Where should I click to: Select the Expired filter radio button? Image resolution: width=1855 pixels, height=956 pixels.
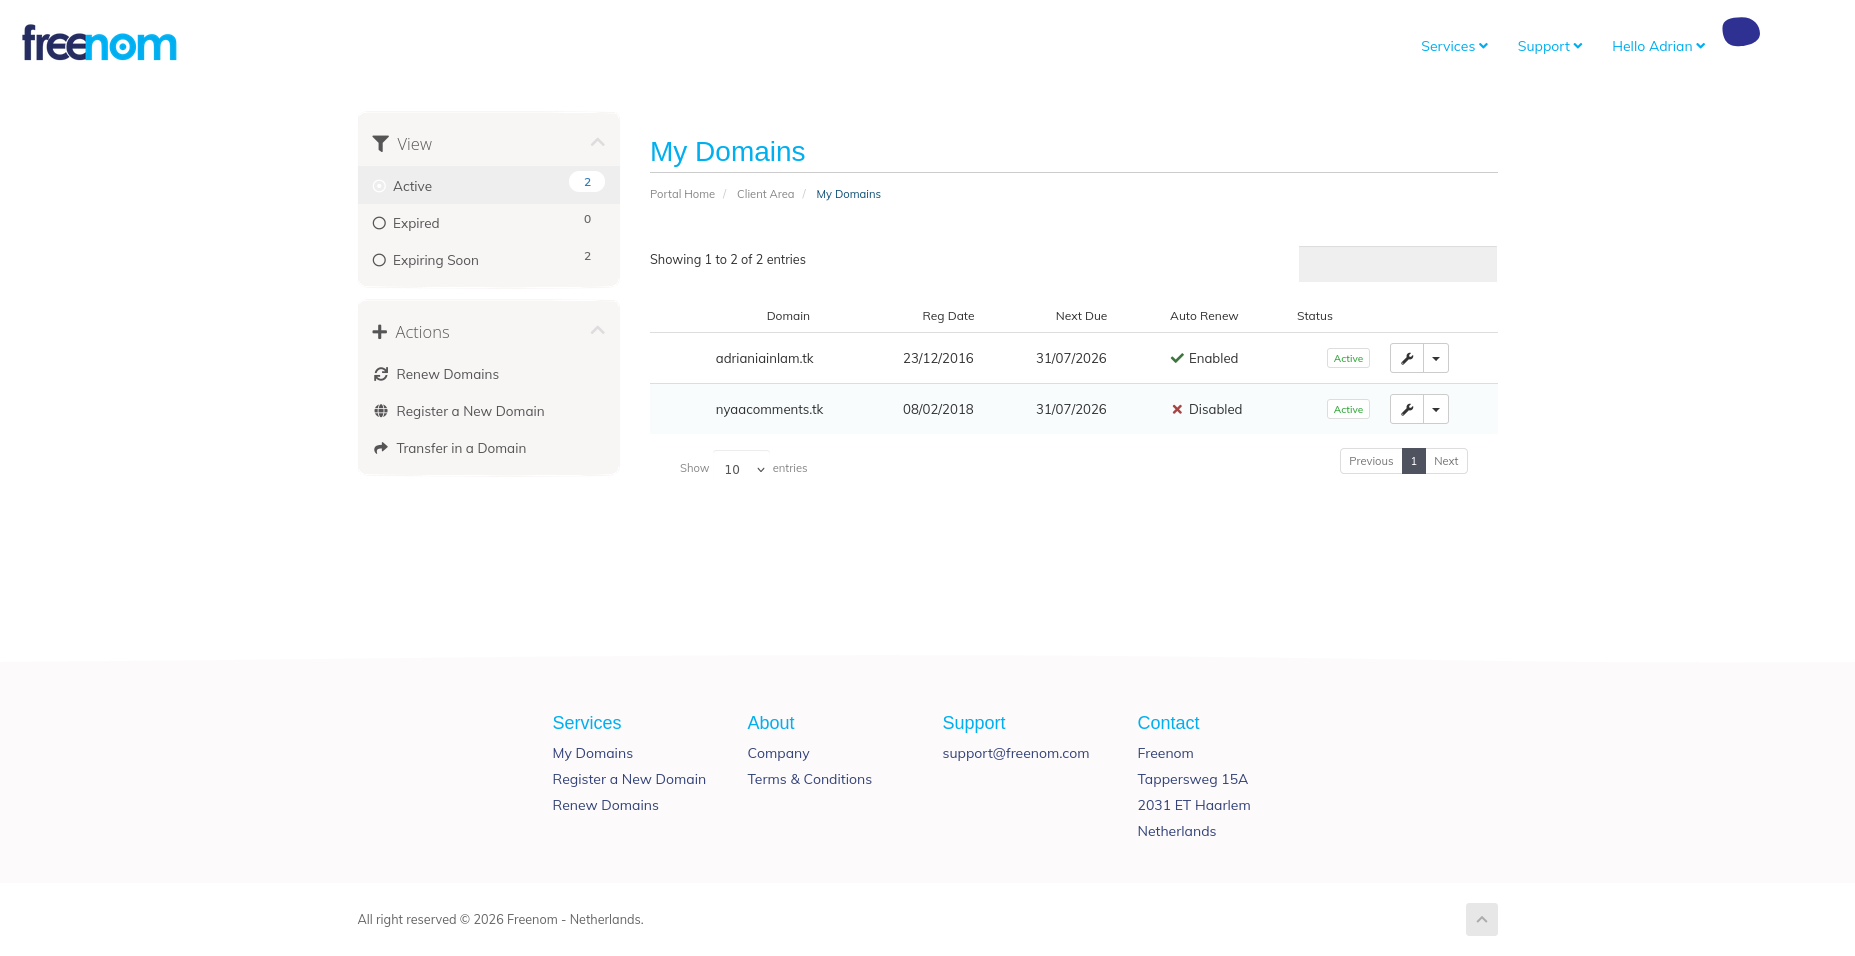coord(380,223)
